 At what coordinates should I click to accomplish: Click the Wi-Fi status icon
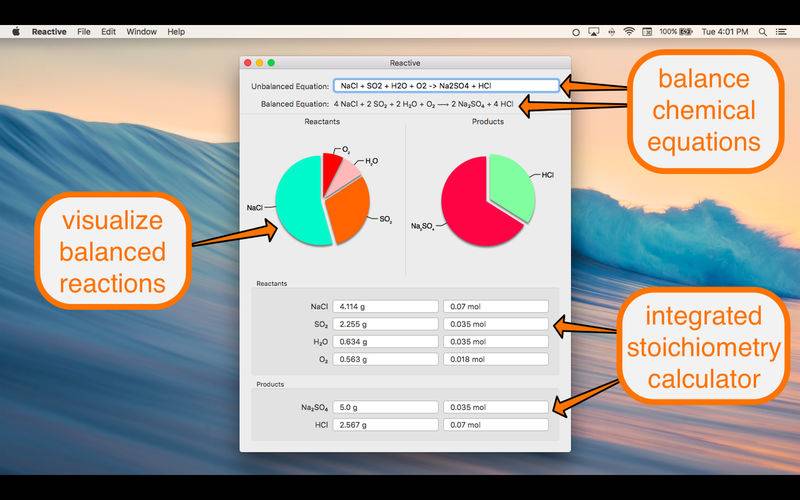[x=629, y=32]
